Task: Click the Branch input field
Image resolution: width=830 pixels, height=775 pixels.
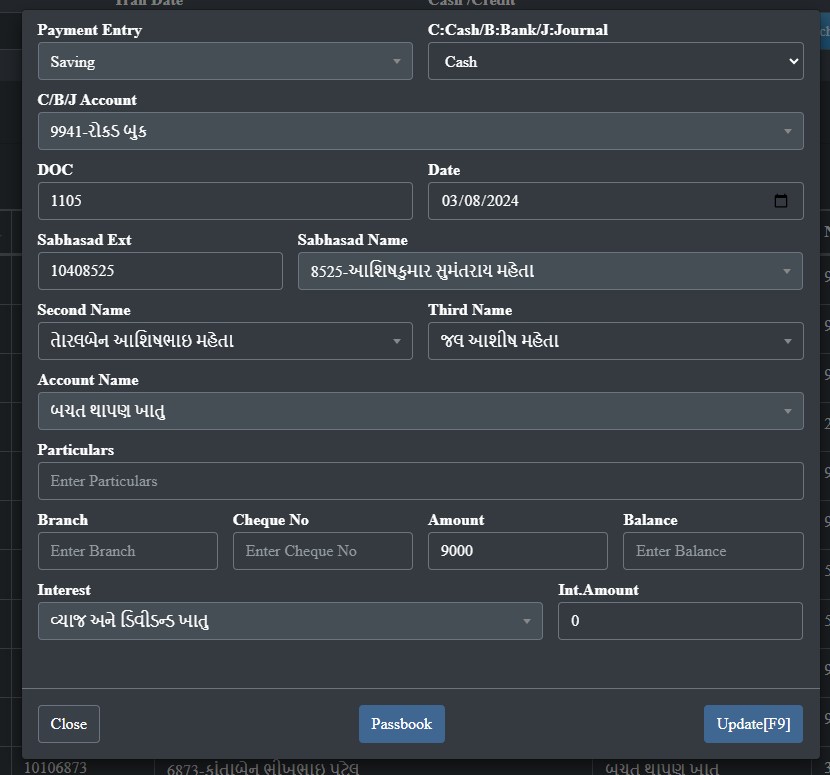Action: (127, 551)
